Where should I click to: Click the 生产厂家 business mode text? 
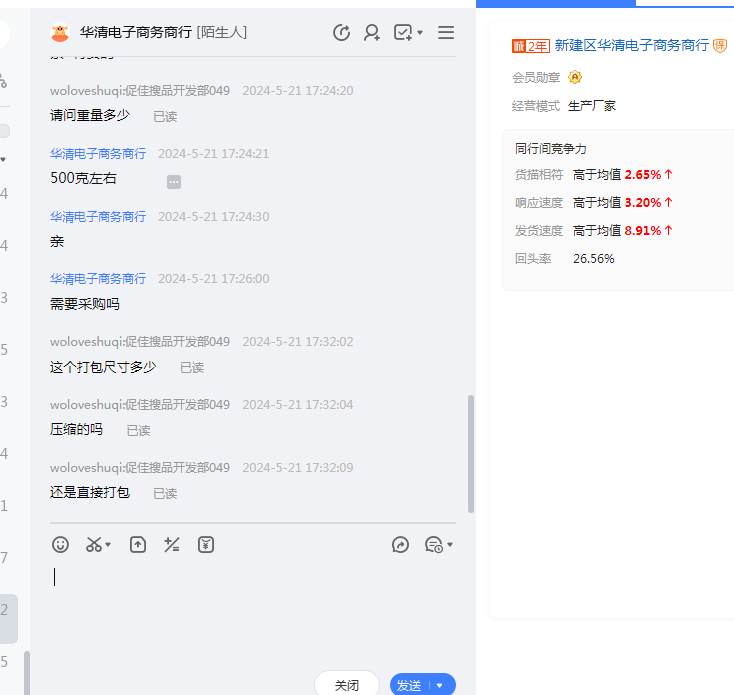(x=592, y=106)
